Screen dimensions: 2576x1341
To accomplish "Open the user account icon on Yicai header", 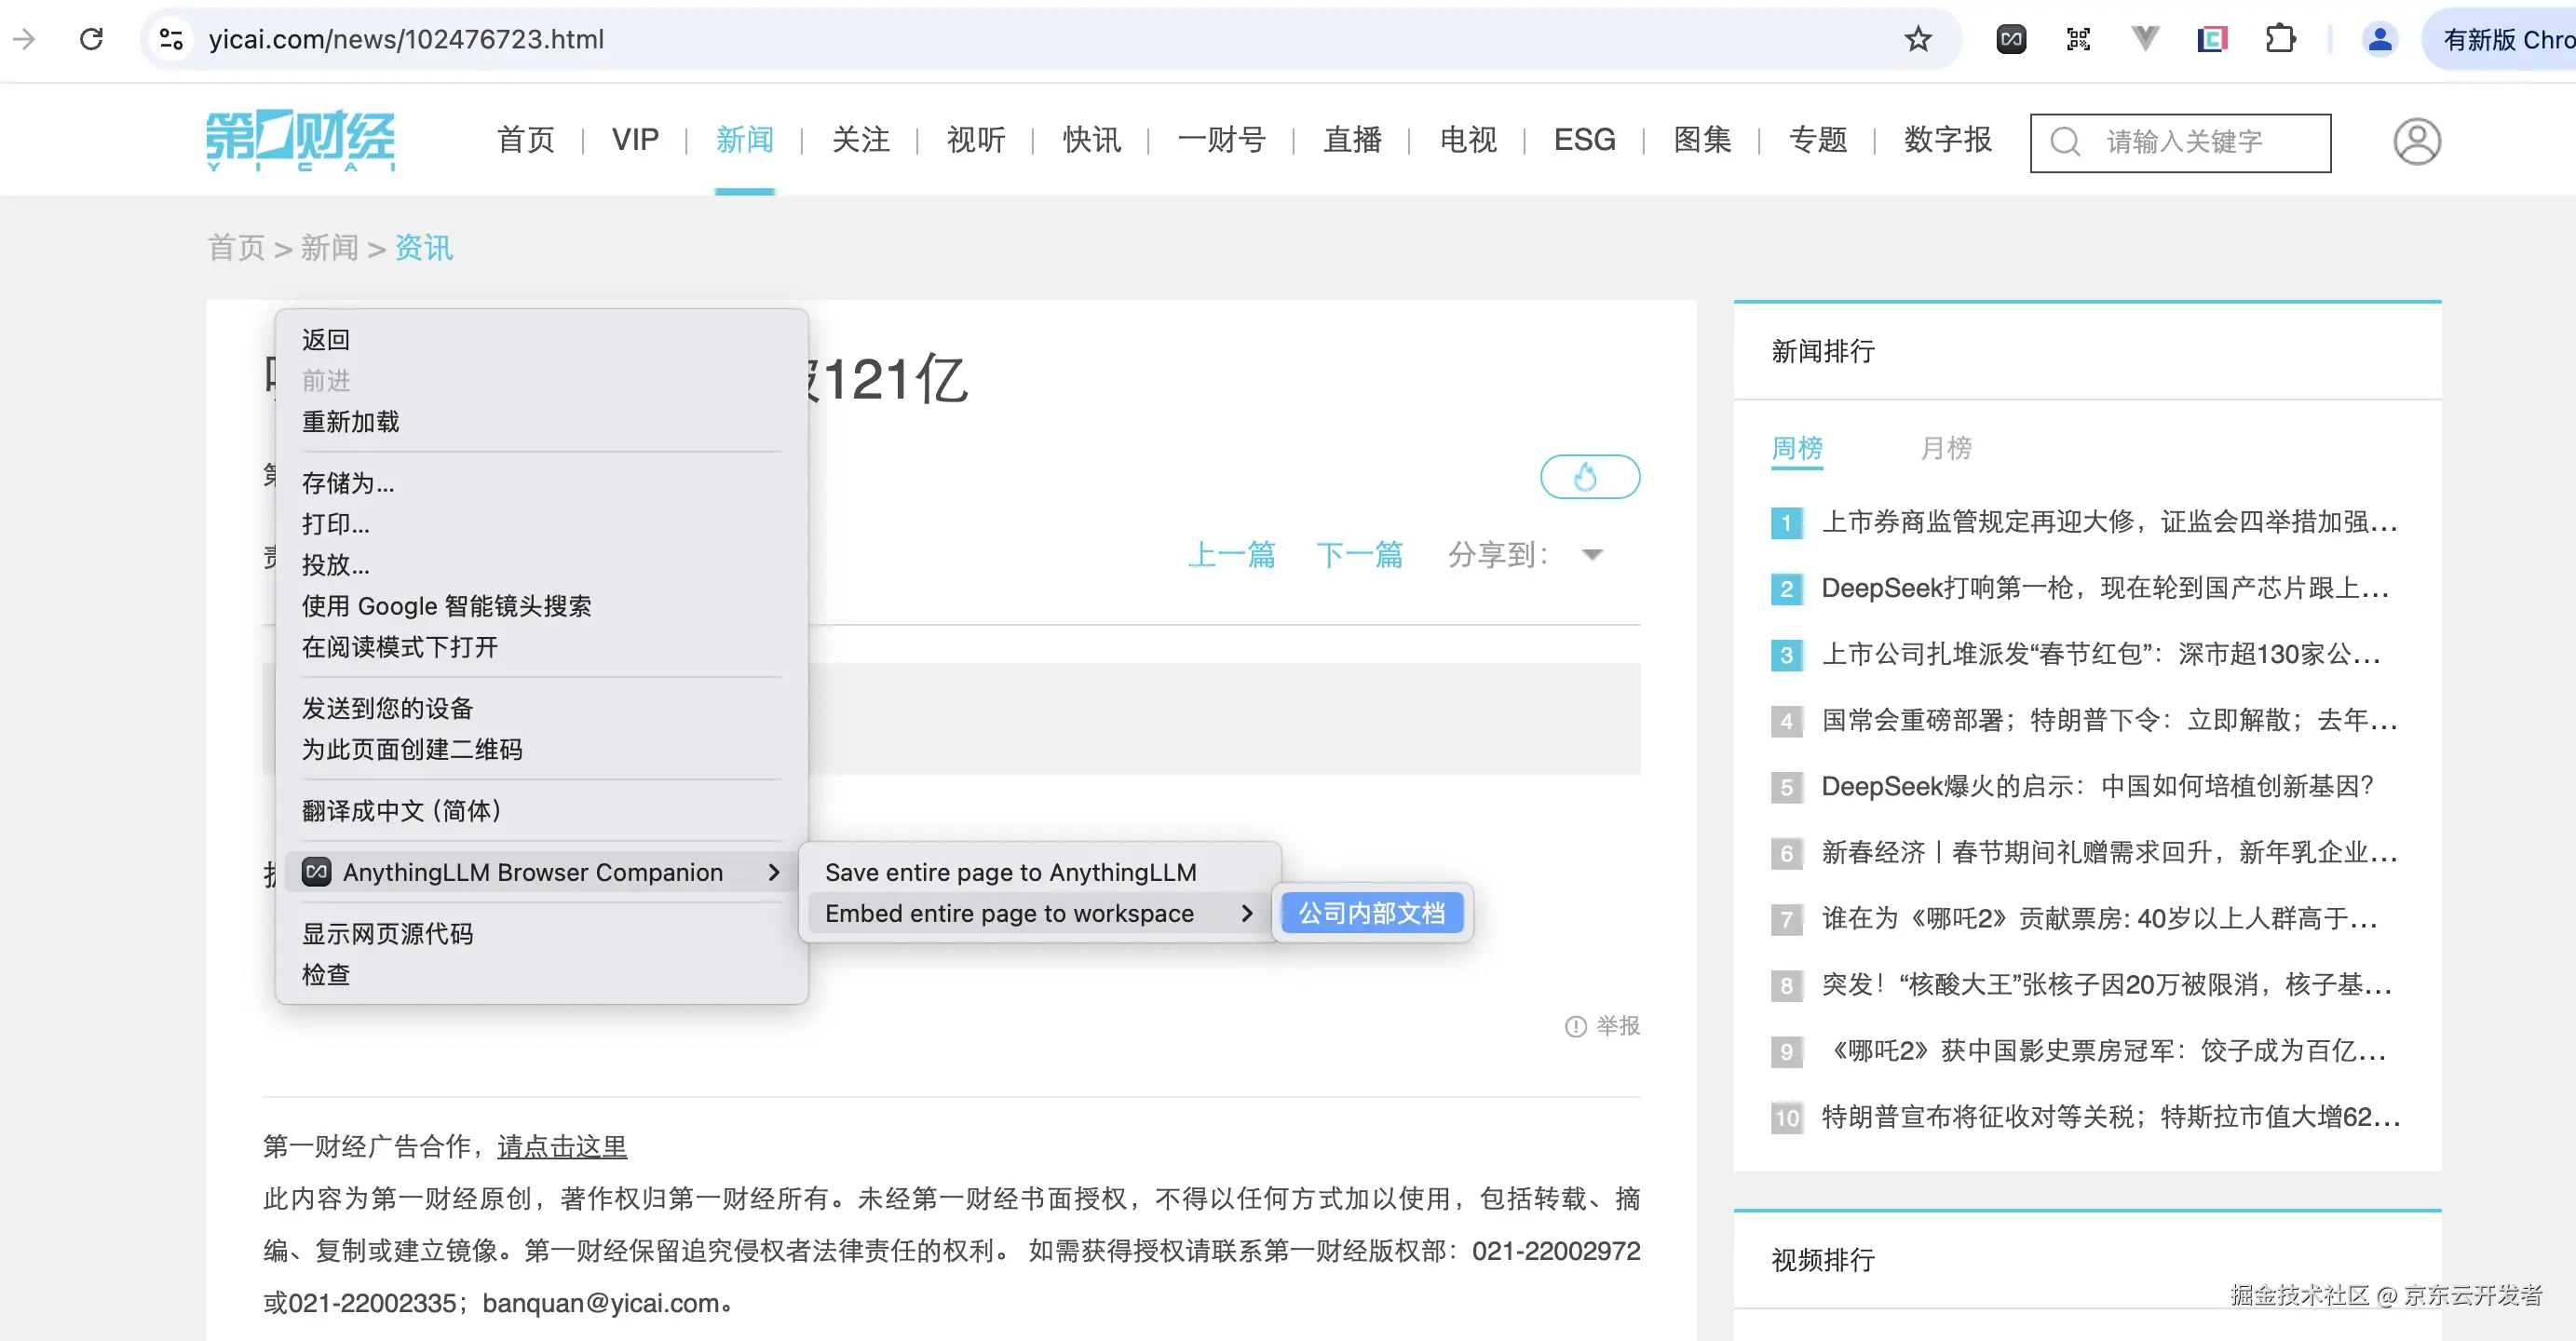I will tap(2416, 142).
